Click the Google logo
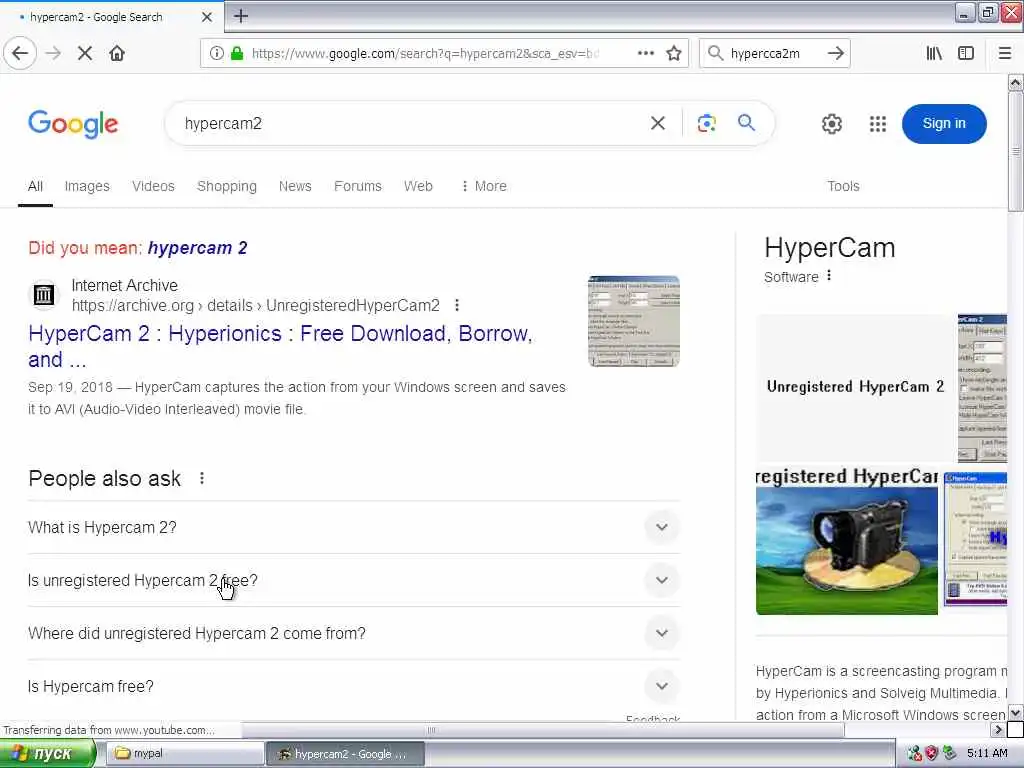1024x768 pixels. pyautogui.click(x=73, y=124)
